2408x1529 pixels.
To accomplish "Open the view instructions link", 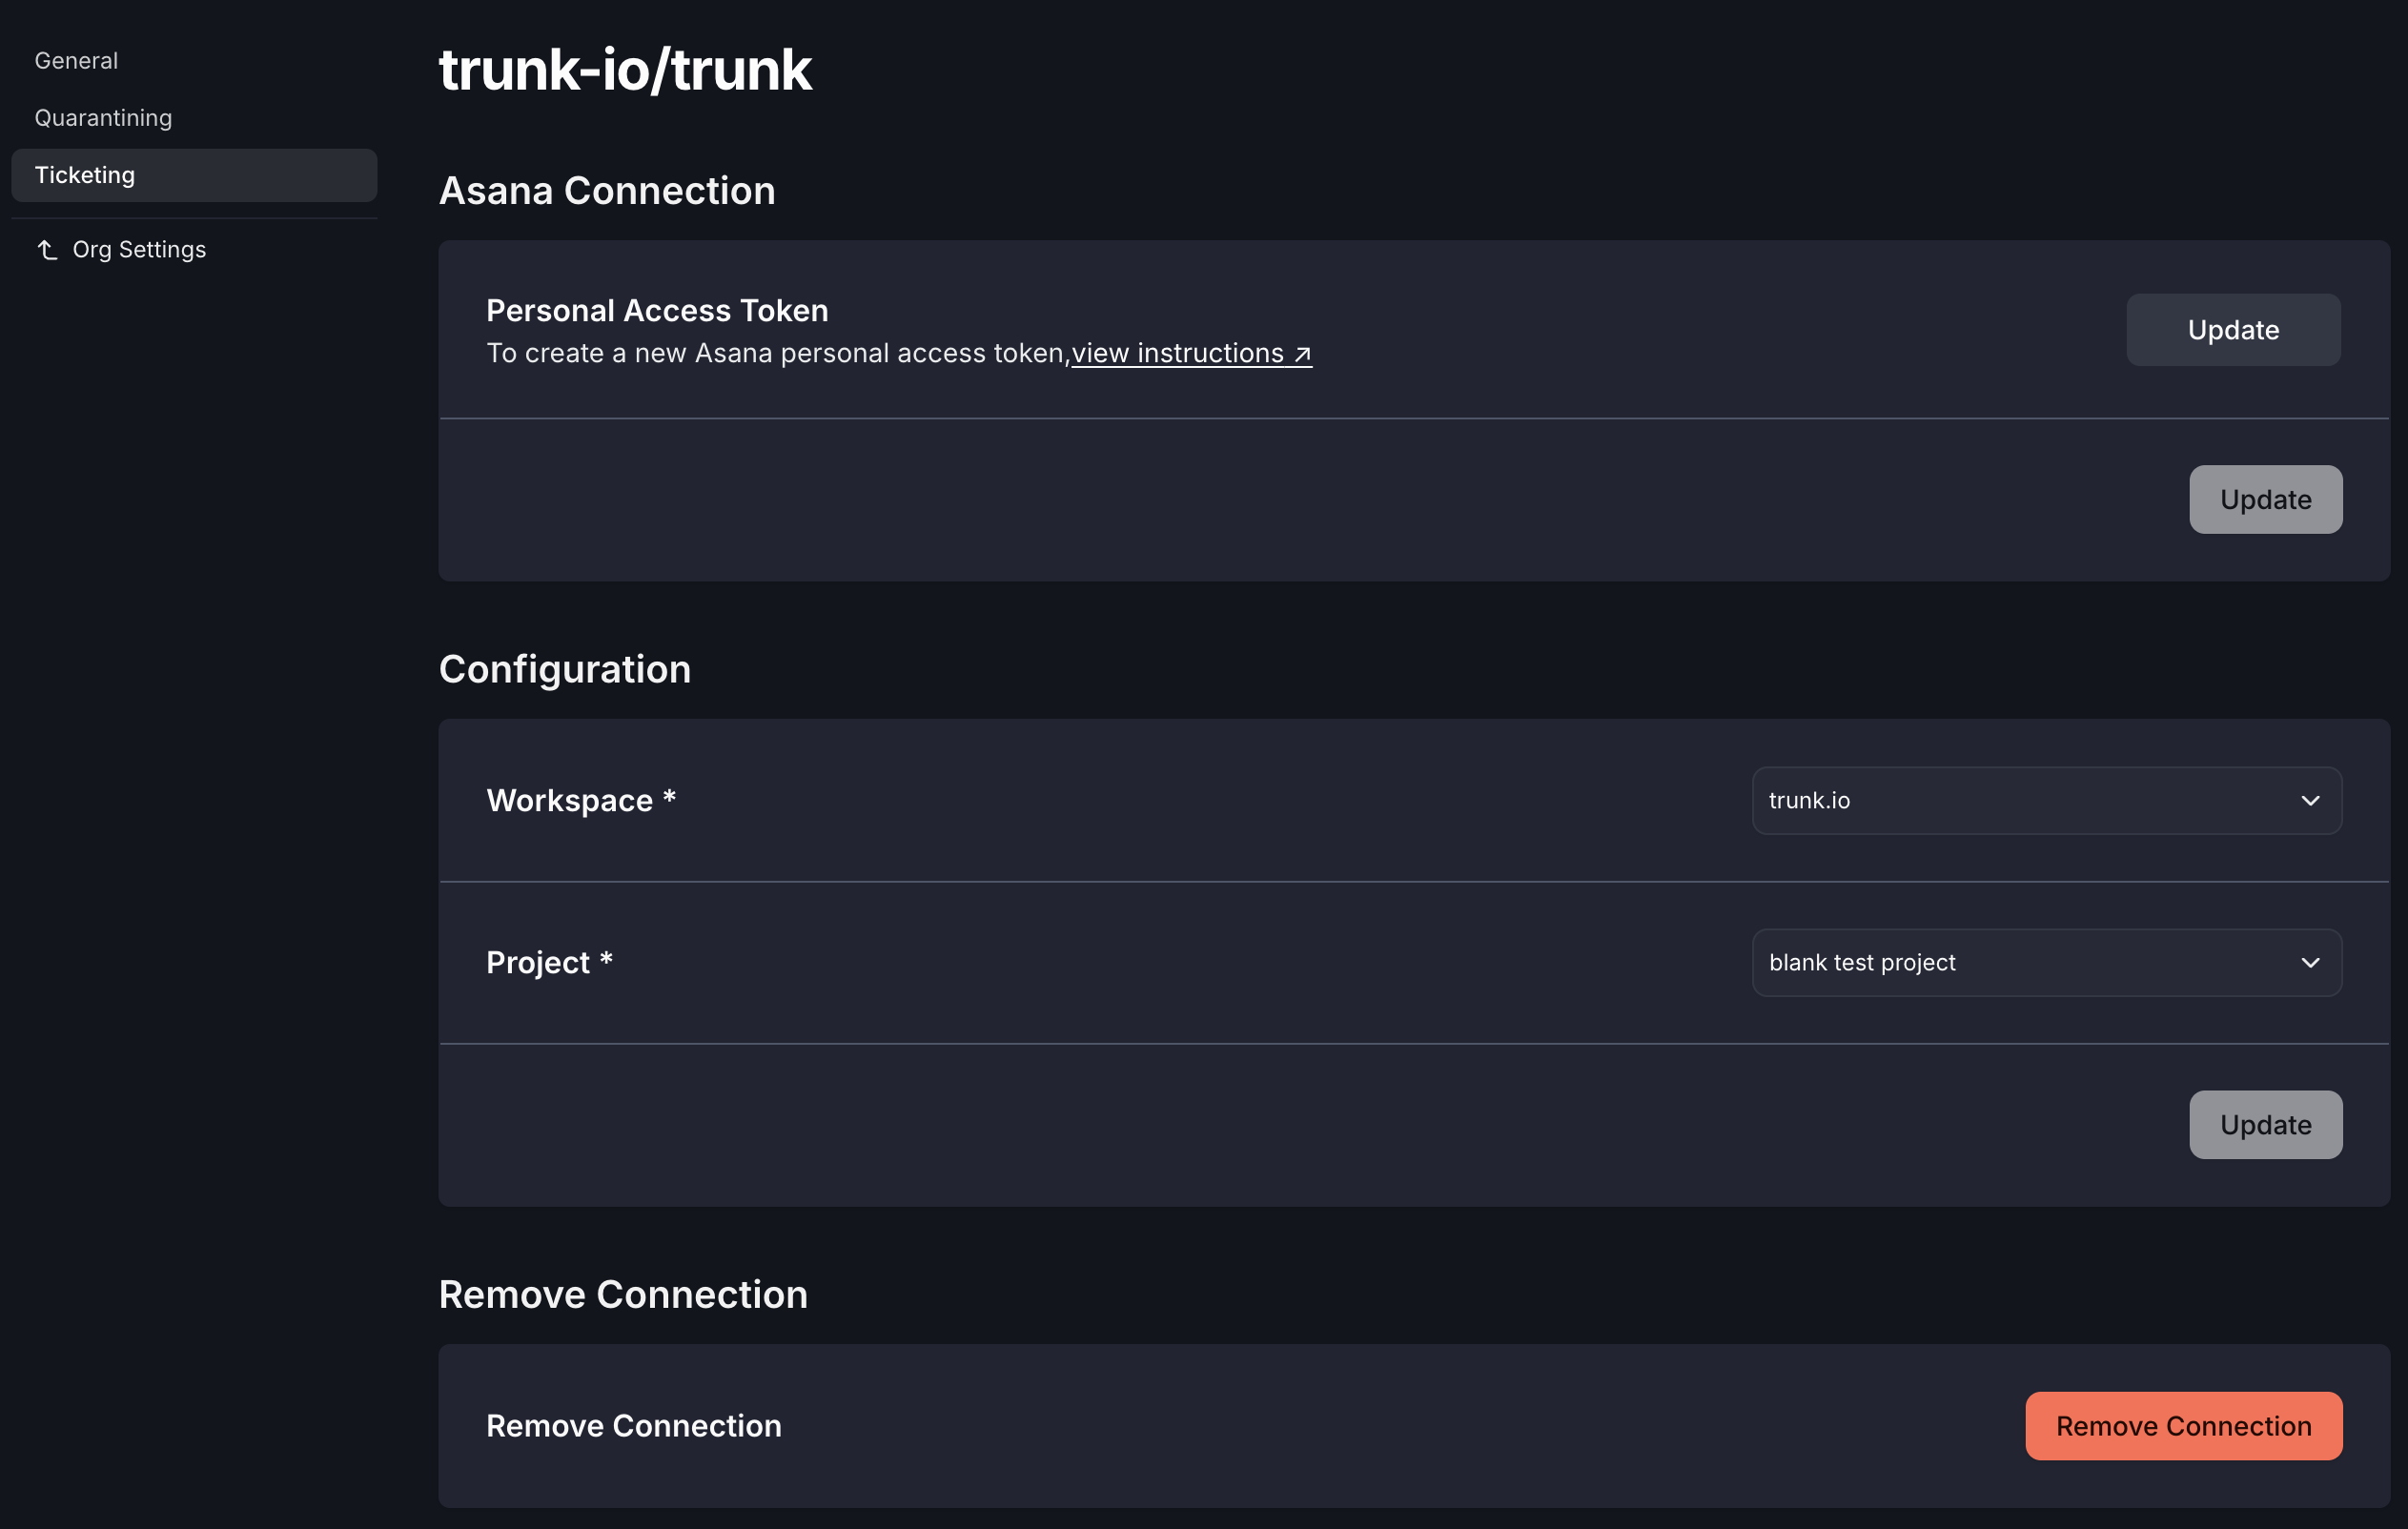I will pos(1191,353).
